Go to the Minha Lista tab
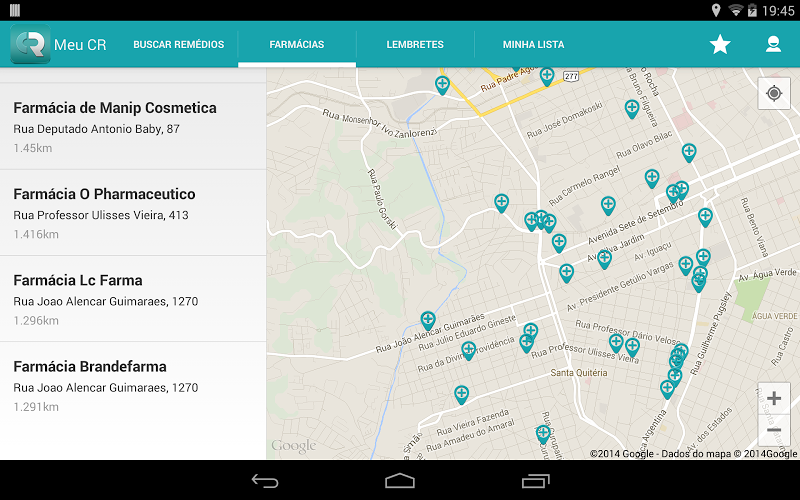The width and height of the screenshot is (800, 500). pyautogui.click(x=533, y=44)
